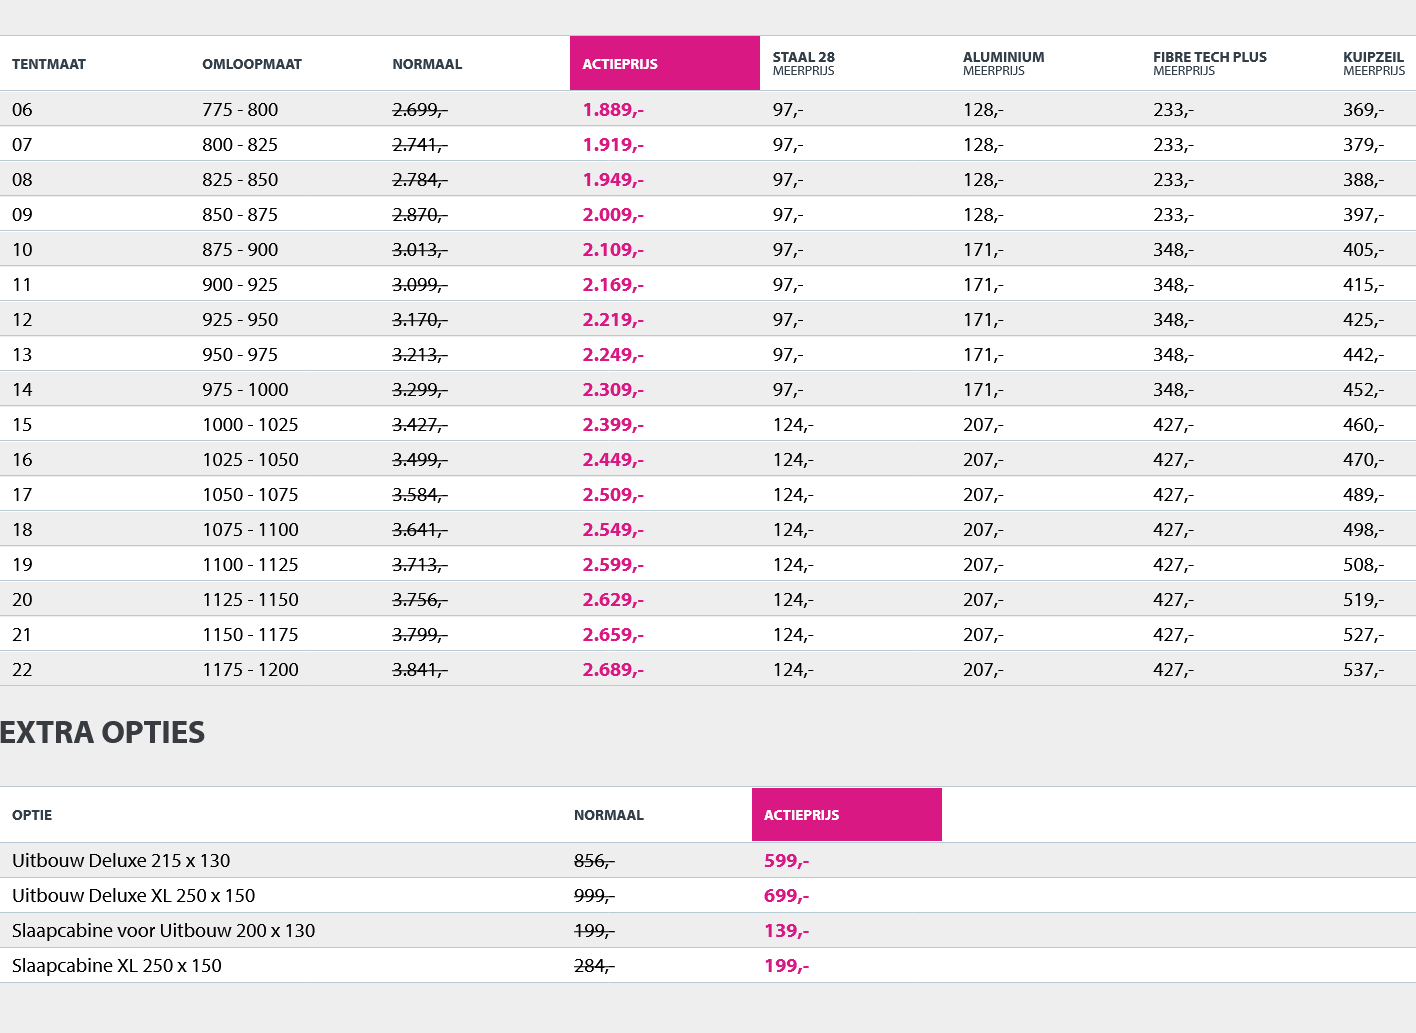Click the KUIPZEIL meerprijs column header
Screen dimensions: 1416x1033
pos(1373,63)
